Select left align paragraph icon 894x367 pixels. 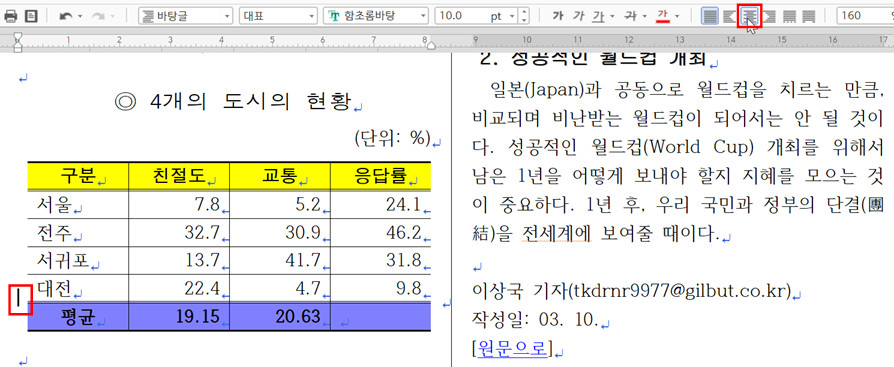729,16
